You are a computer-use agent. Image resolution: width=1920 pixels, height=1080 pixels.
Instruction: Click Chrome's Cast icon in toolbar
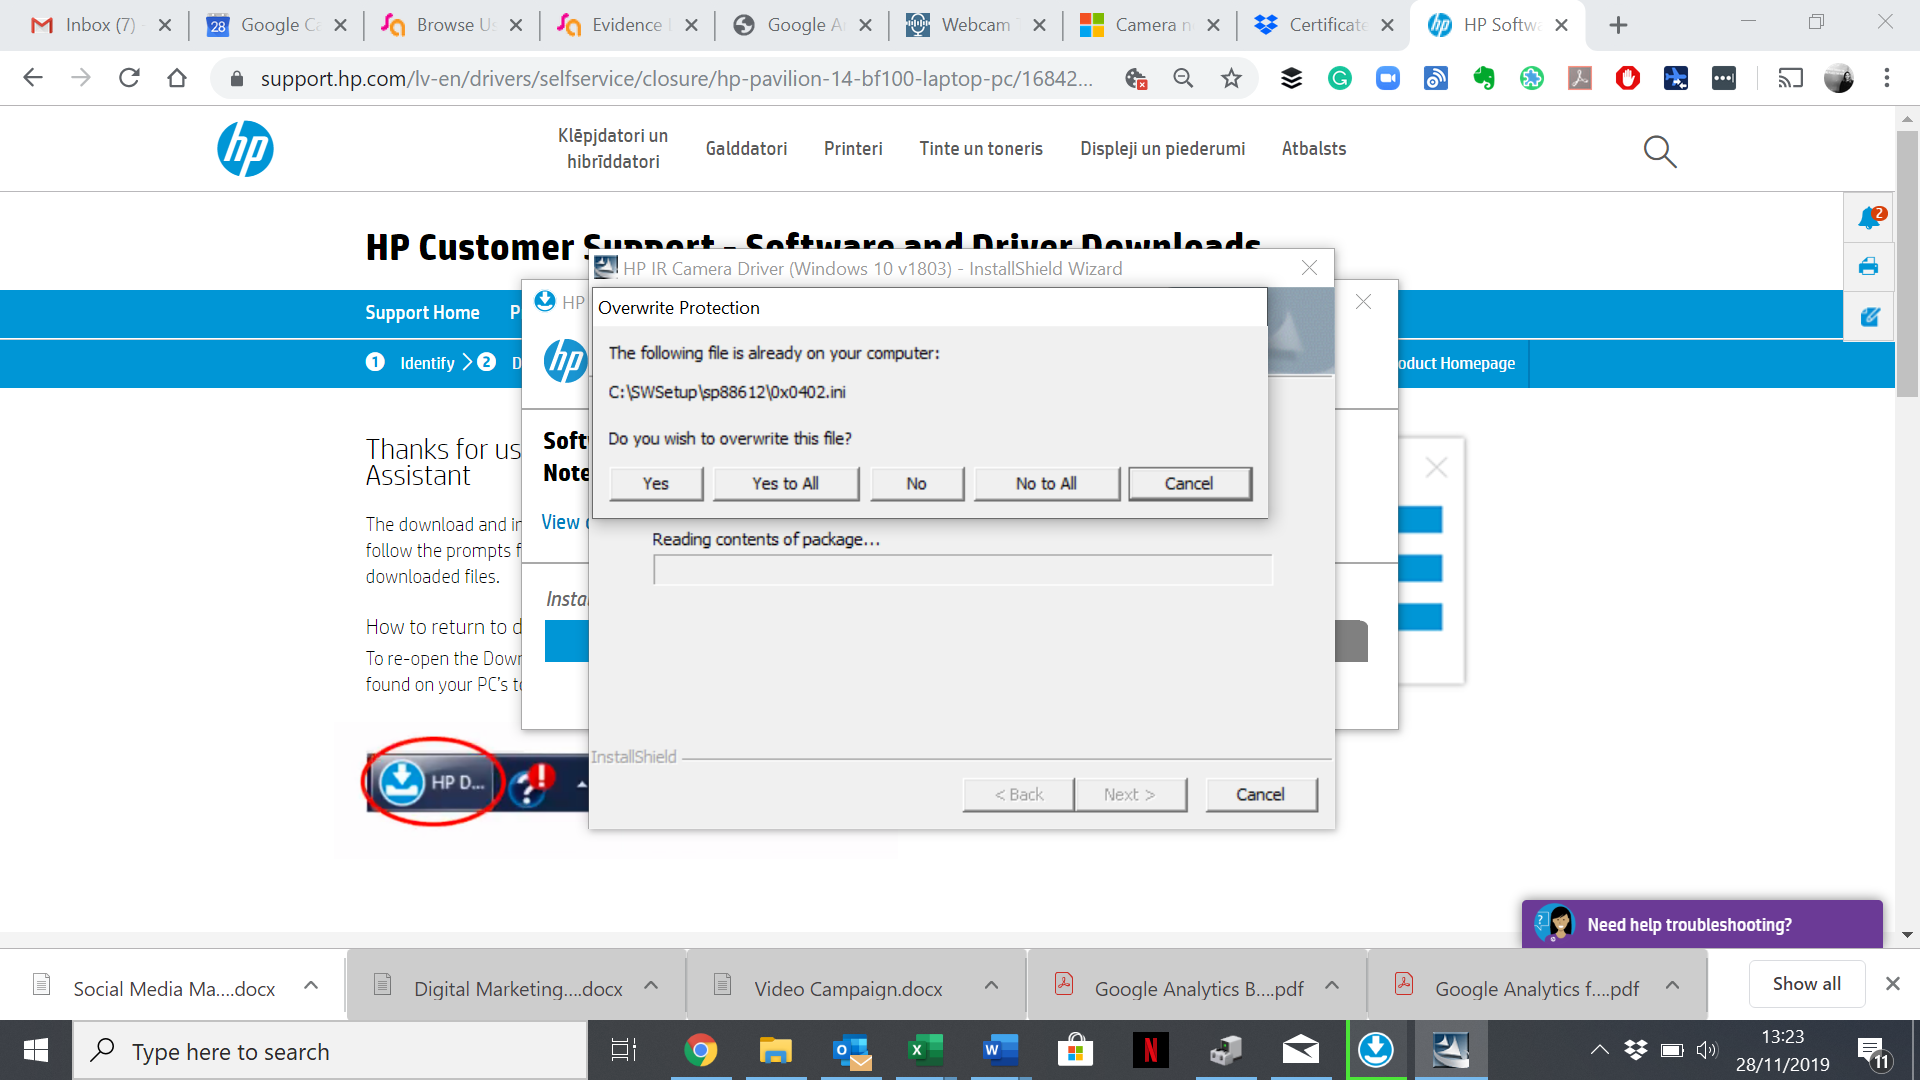pos(1789,78)
